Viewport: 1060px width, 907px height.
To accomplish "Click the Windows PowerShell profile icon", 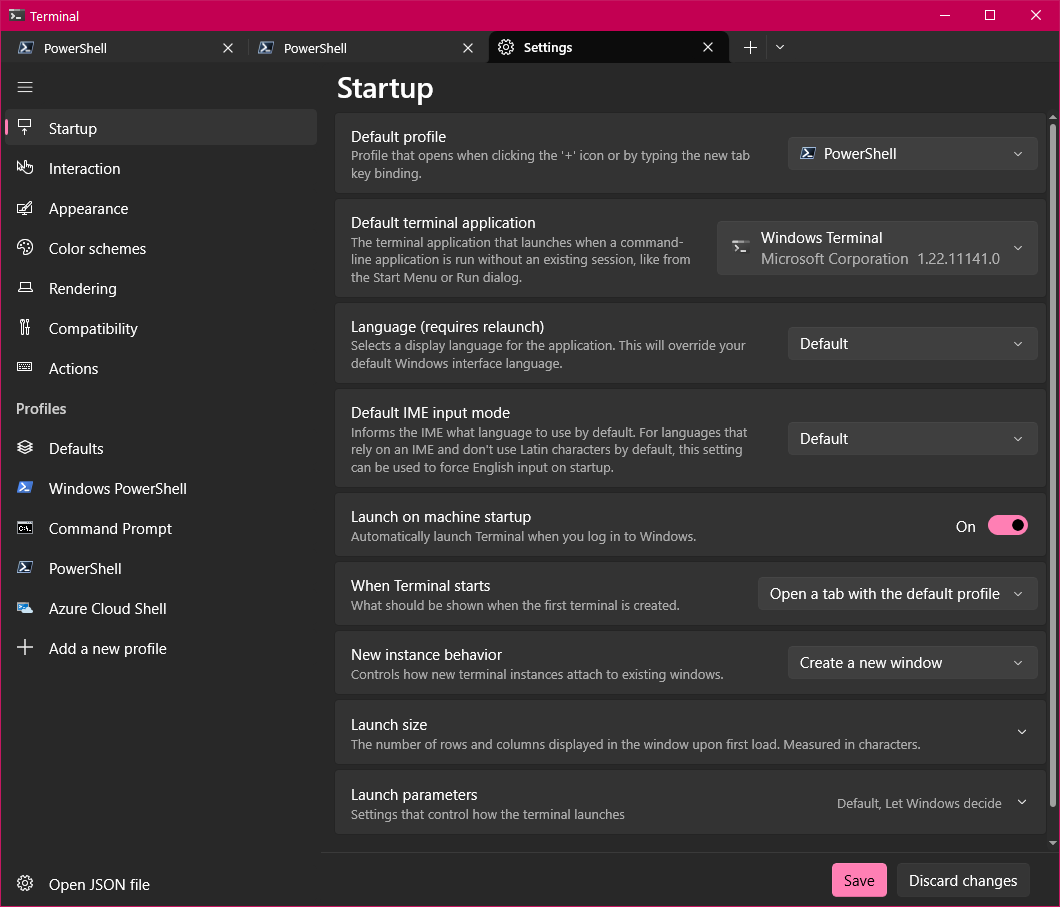I will point(25,487).
